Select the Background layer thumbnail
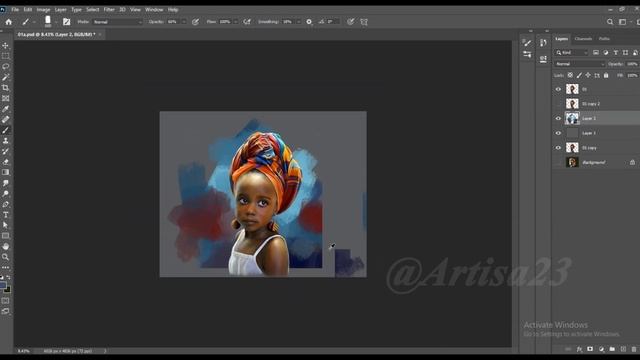The image size is (640, 360). tap(572, 162)
